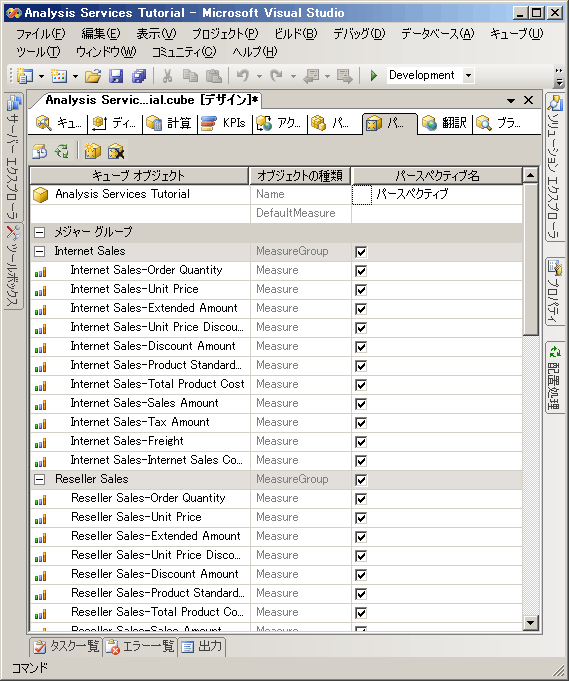Click the Undo arrow icon
569x681 pixels.
tap(243, 76)
